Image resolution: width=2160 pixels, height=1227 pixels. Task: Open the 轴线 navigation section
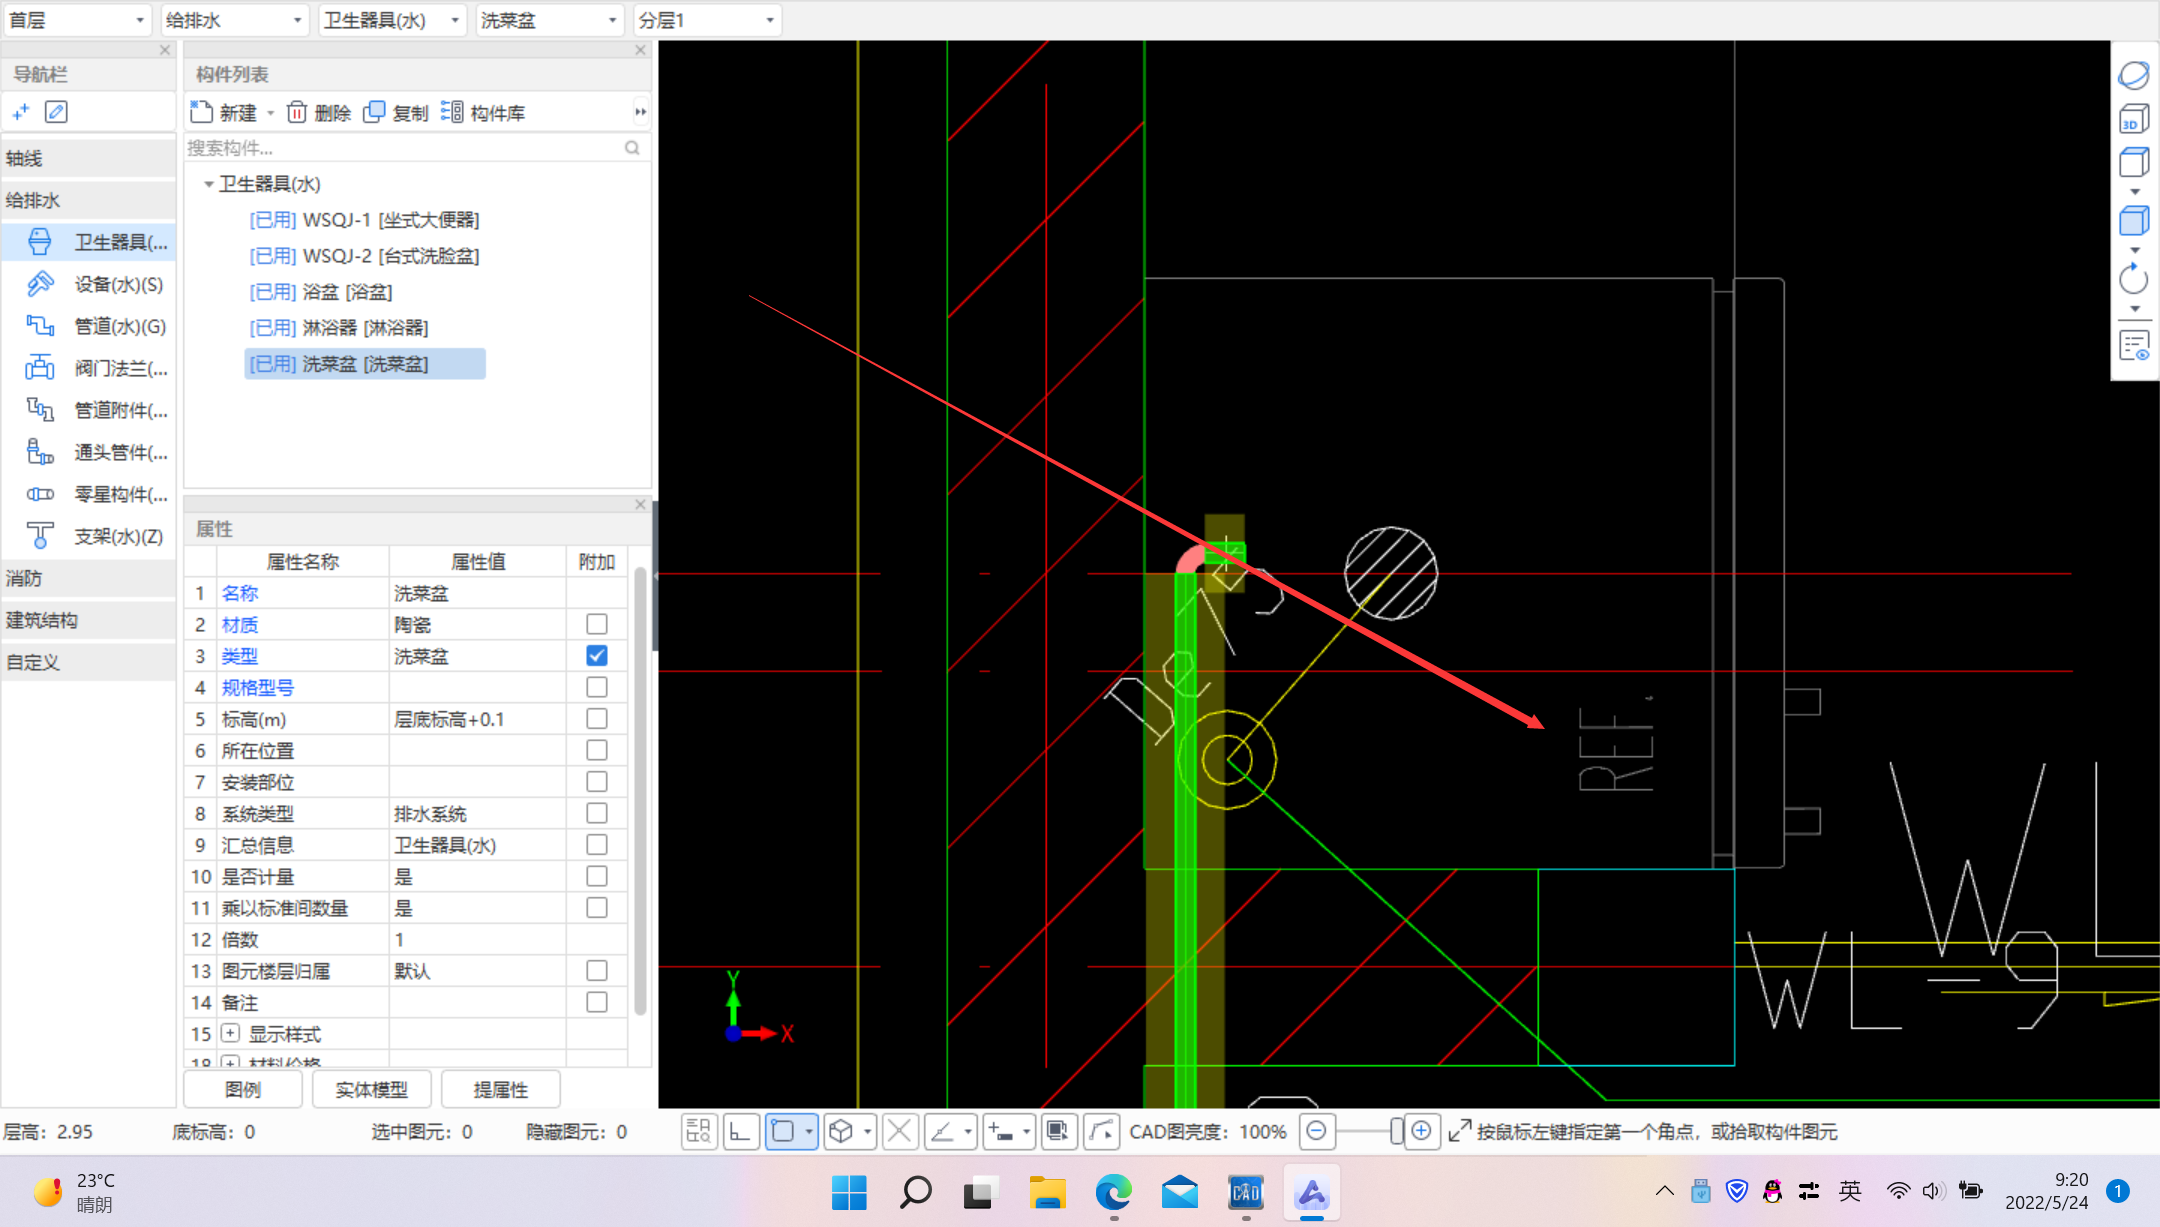[x=89, y=159]
